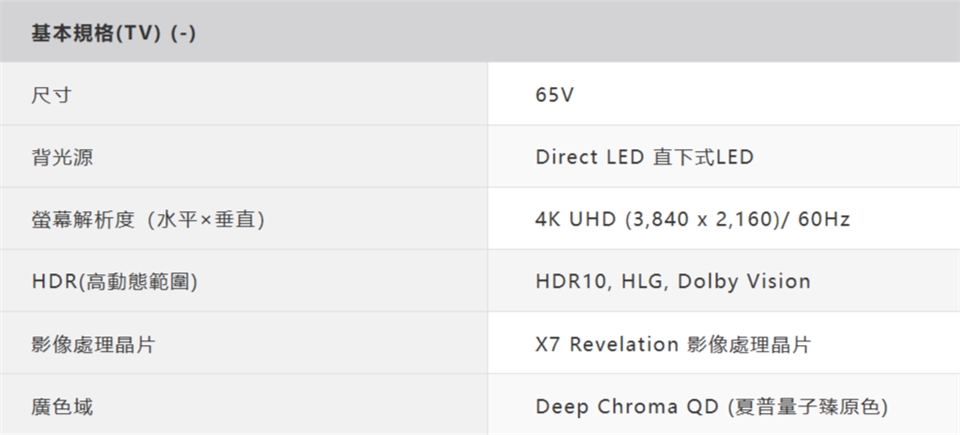Click the 65V size value
The height and width of the screenshot is (435, 960).
(555, 96)
